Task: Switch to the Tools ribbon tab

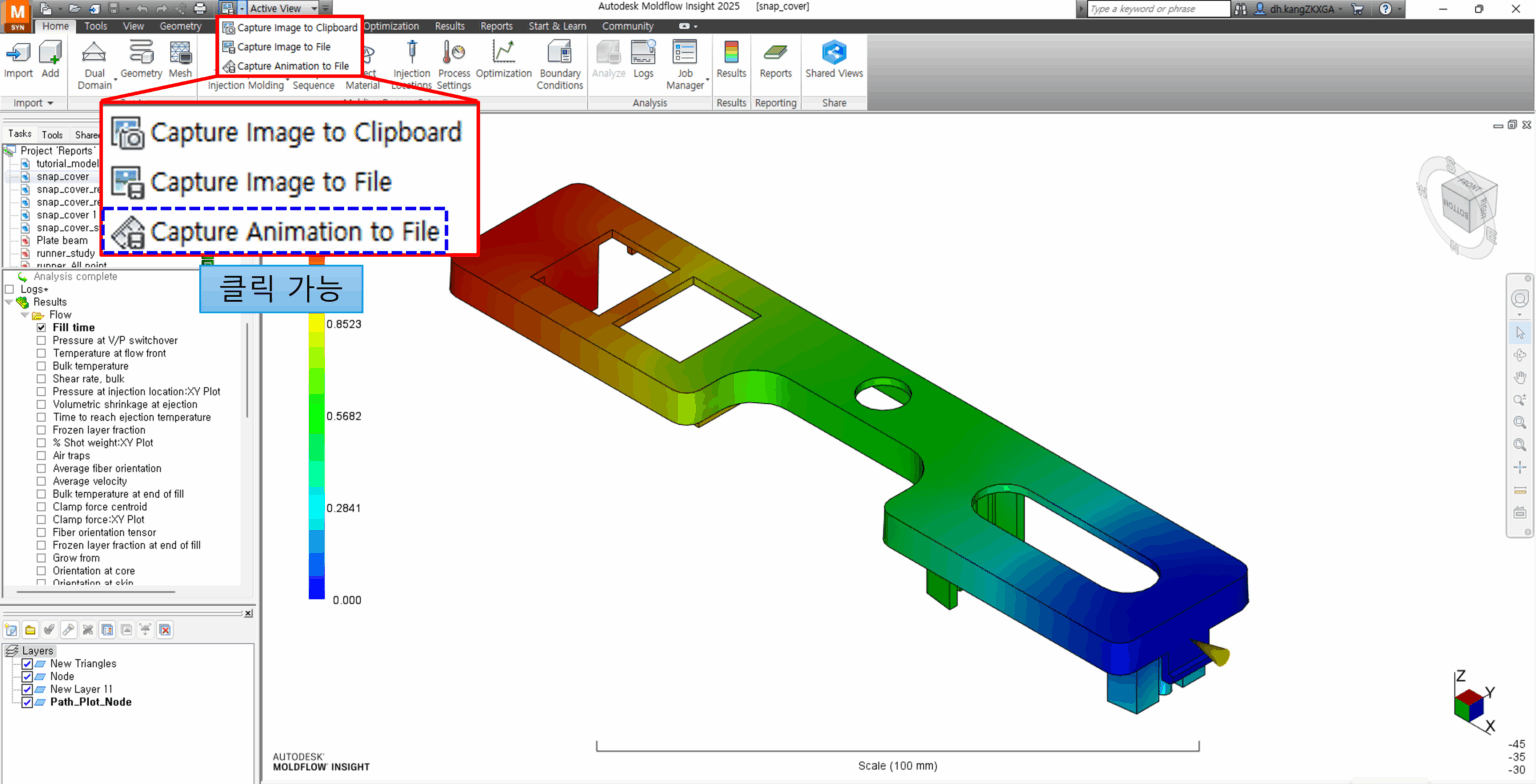Action: coord(96,26)
